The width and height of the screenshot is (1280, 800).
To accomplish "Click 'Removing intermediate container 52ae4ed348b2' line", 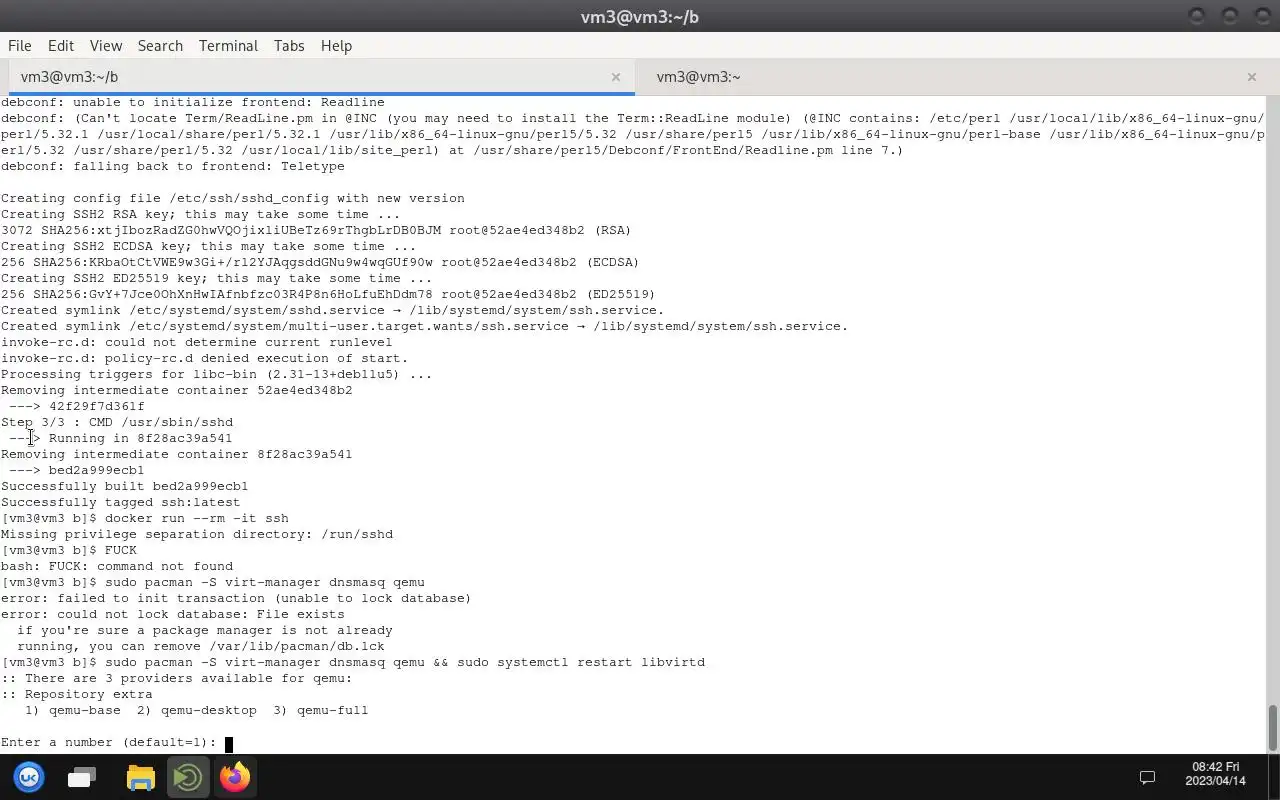I will 177,390.
